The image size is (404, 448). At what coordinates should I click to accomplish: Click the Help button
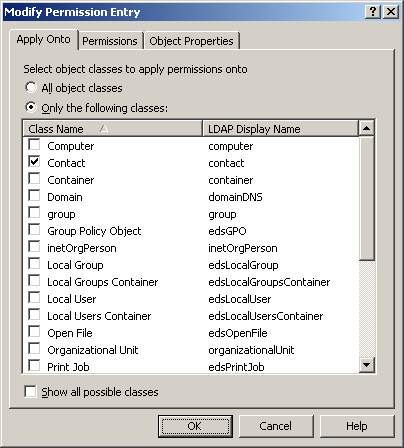click(357, 426)
